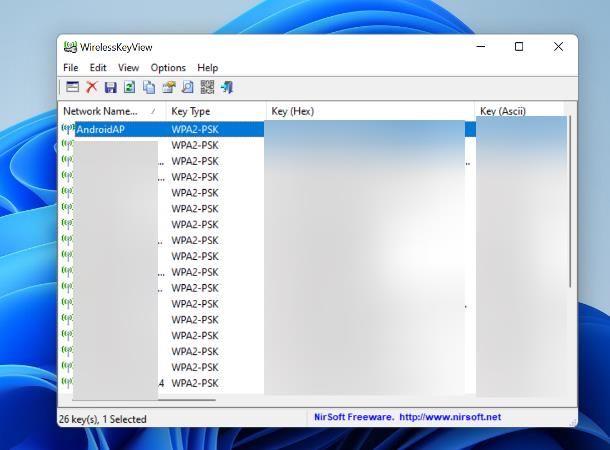
Task: Open the Advanced Options toolbar icon
Action: tap(72, 87)
